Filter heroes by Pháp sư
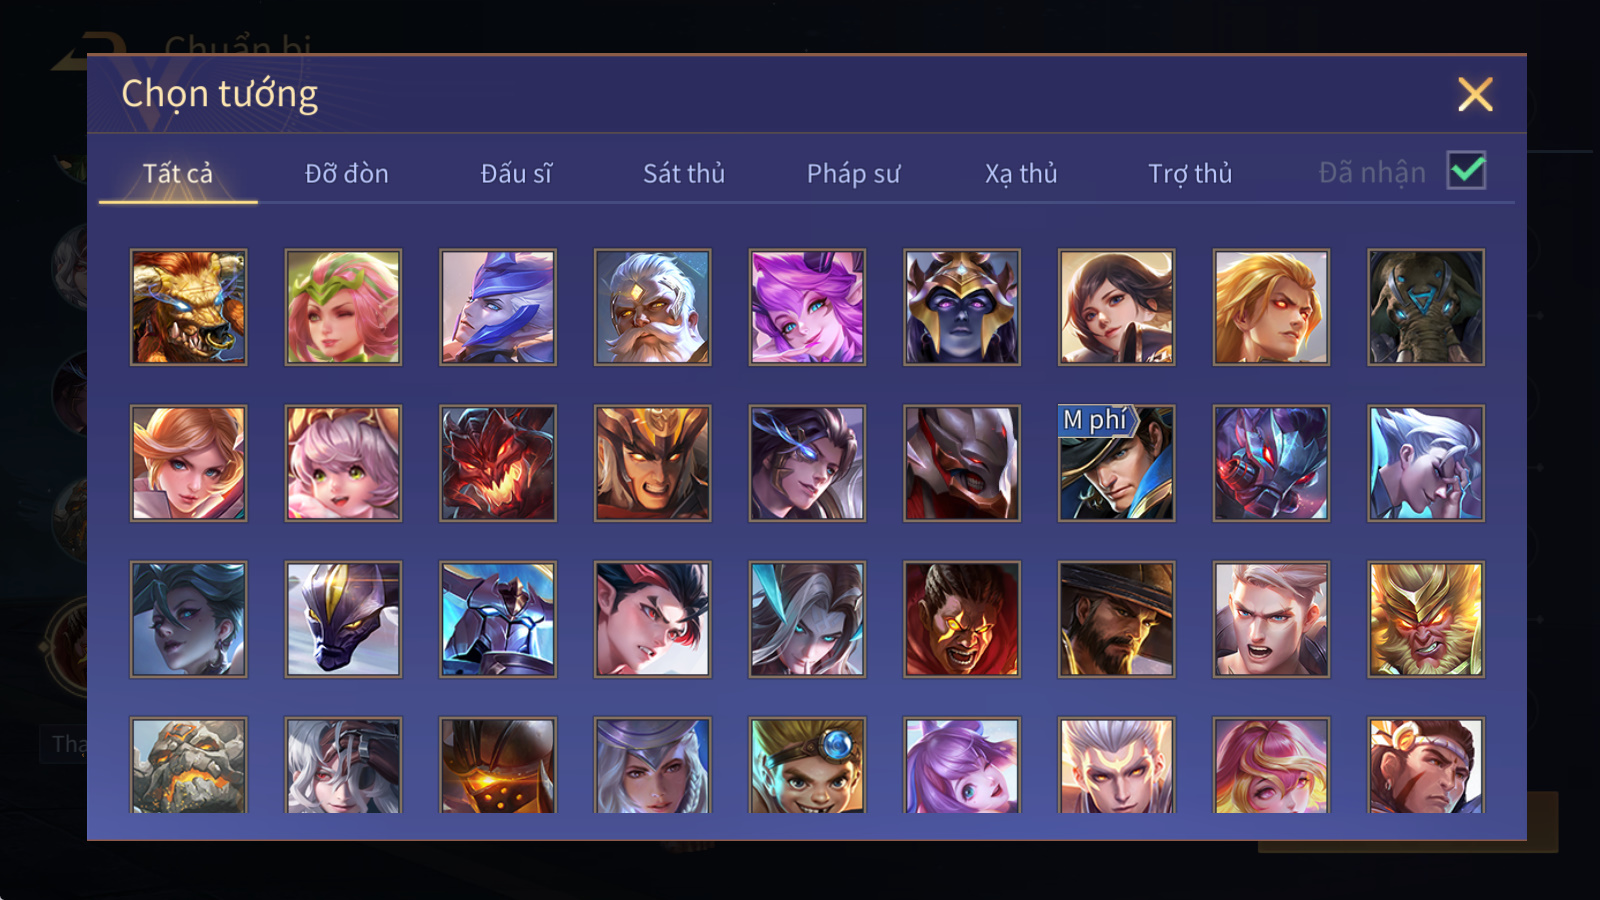This screenshot has height=900, width=1600. coord(853,173)
